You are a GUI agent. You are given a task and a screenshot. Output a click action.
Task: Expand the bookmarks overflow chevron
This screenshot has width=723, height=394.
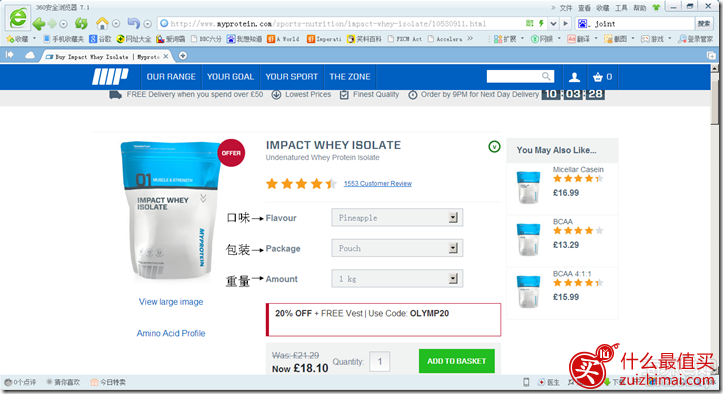pos(470,39)
